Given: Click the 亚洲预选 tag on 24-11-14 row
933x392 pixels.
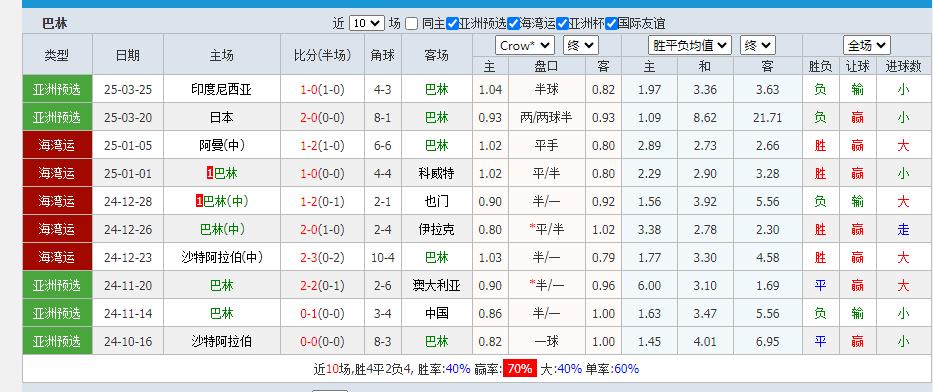Looking at the screenshot, I should click(x=57, y=313).
